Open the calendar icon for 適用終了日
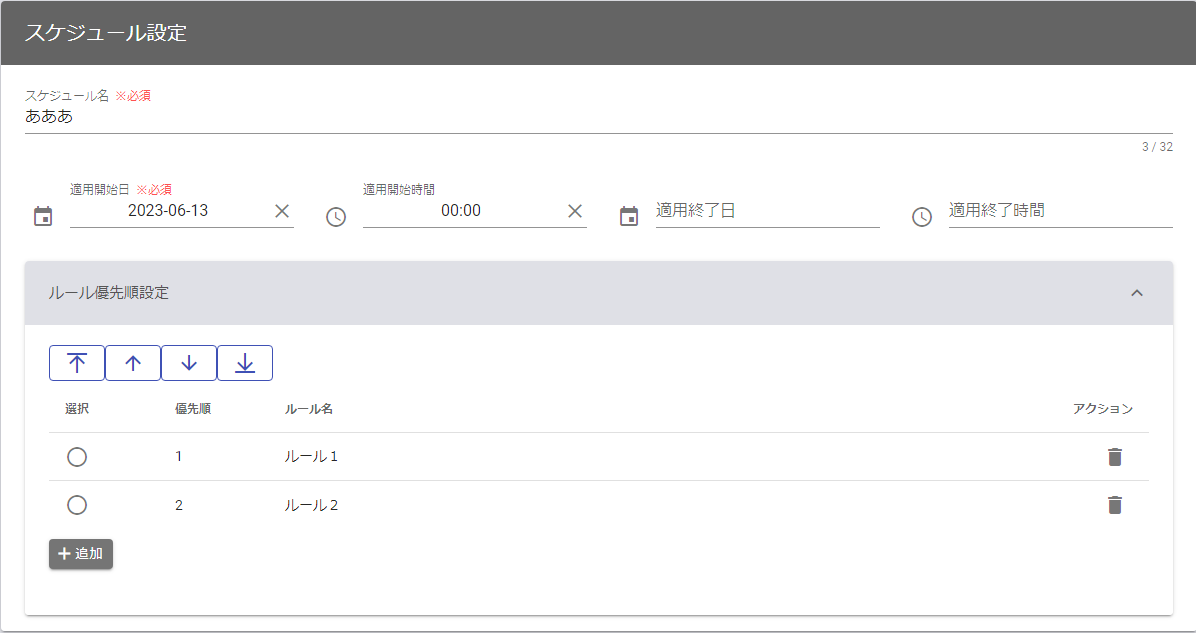This screenshot has width=1196, height=633. click(629, 216)
